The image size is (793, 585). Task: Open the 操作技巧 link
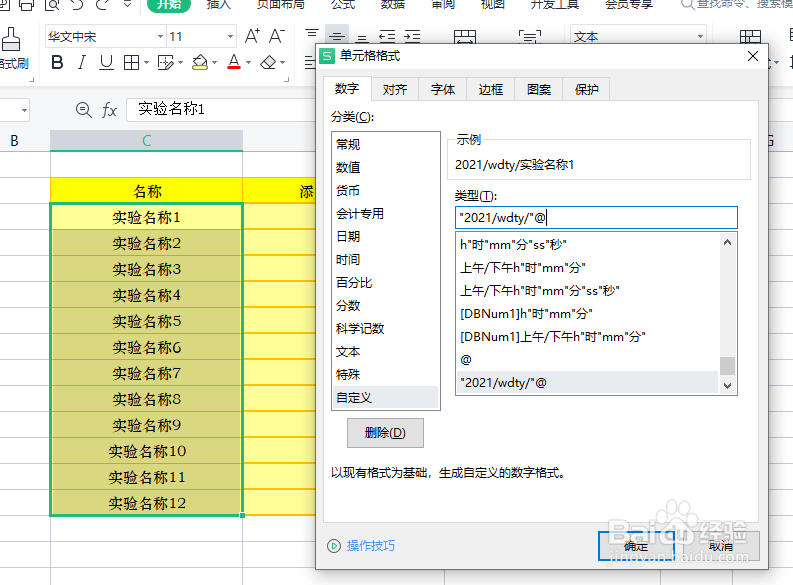(371, 546)
